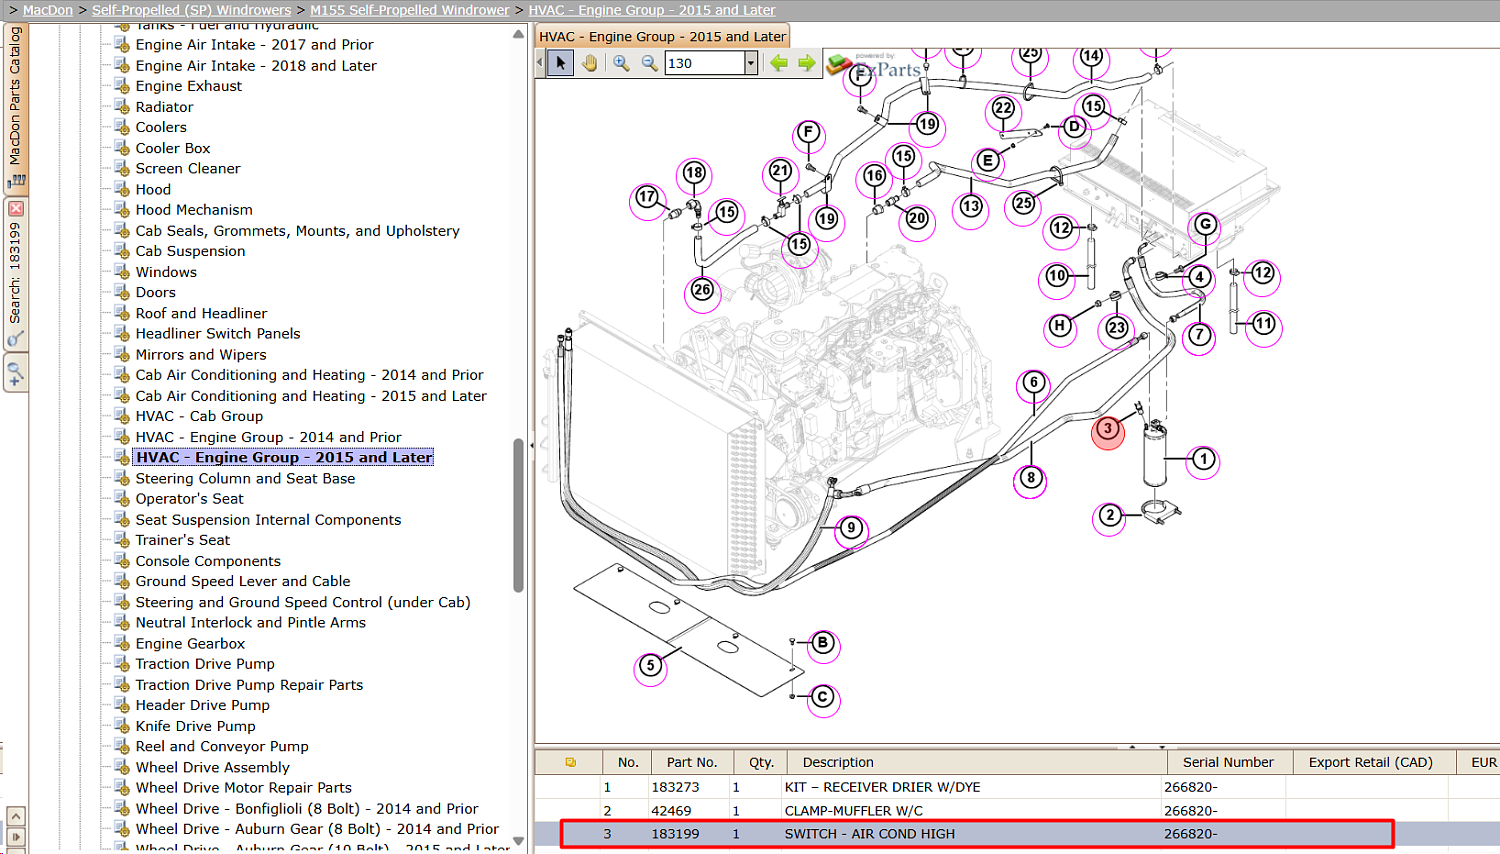The height and width of the screenshot is (854, 1500).
Task: Collapse the tree panel using the splitter arrow
Action: (x=531, y=445)
